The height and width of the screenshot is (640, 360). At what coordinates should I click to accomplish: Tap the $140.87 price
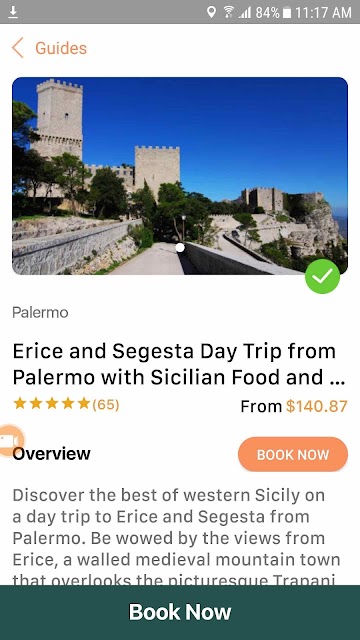tap(317, 407)
